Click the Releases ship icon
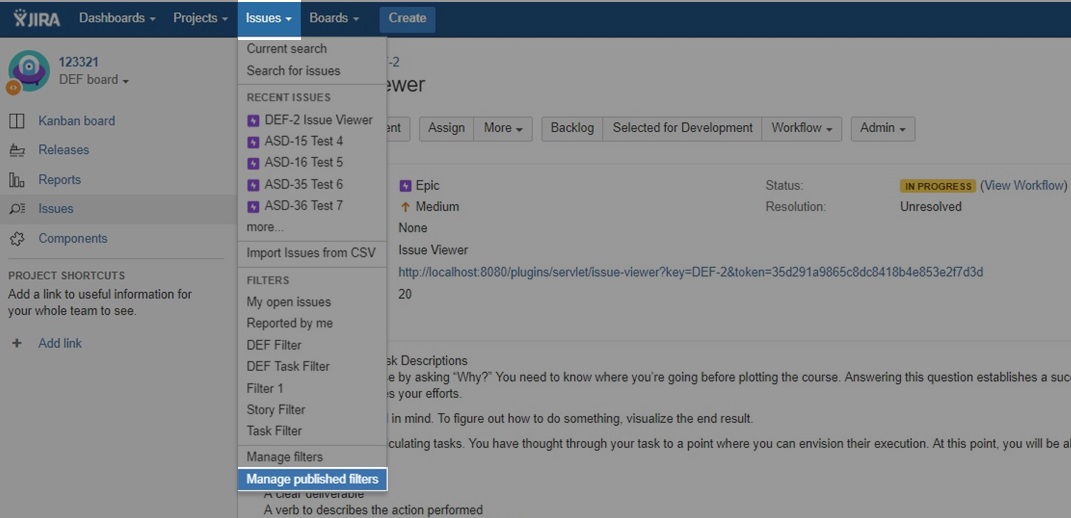Viewport: 1071px width, 518px height. pos(17,150)
